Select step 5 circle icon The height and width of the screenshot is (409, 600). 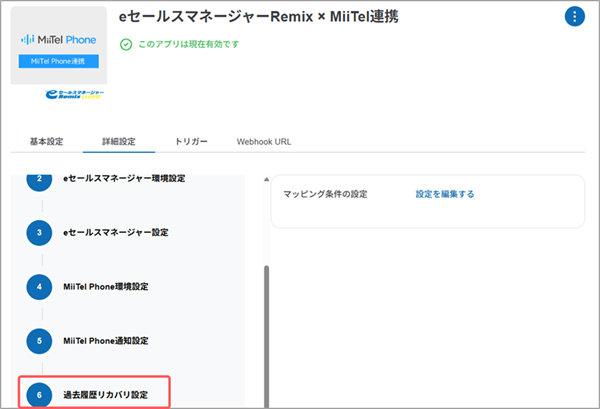tap(39, 341)
